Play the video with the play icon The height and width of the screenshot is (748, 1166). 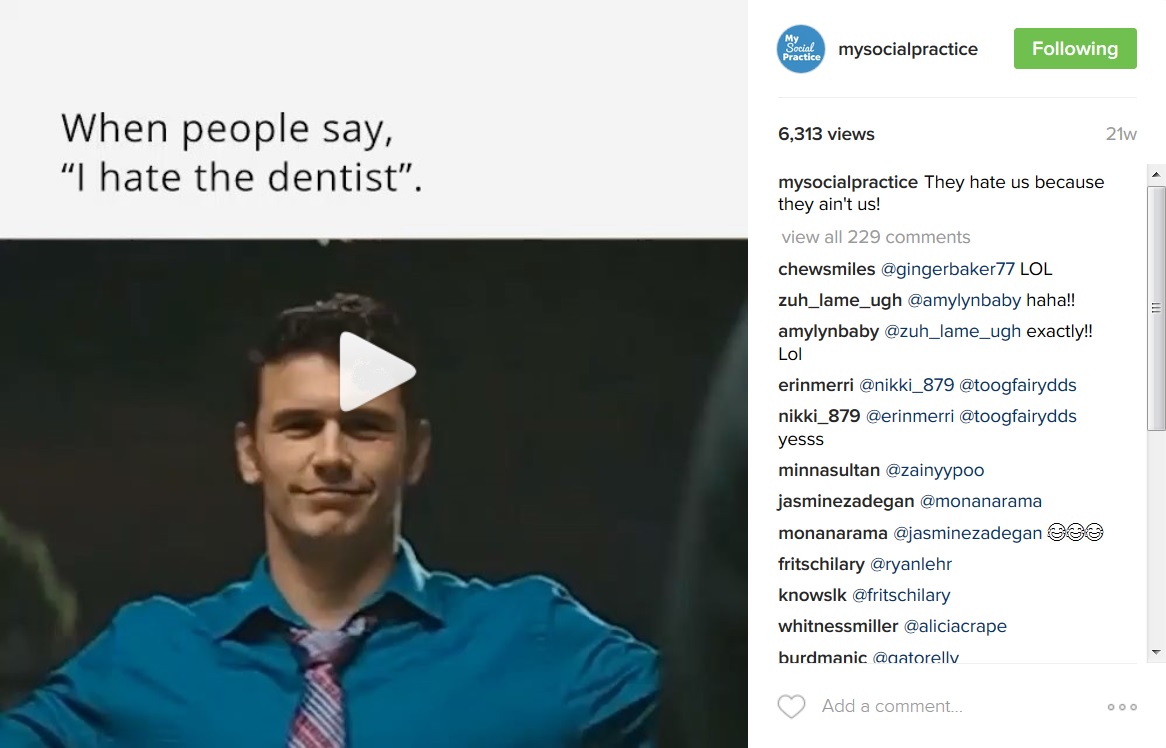(x=376, y=371)
